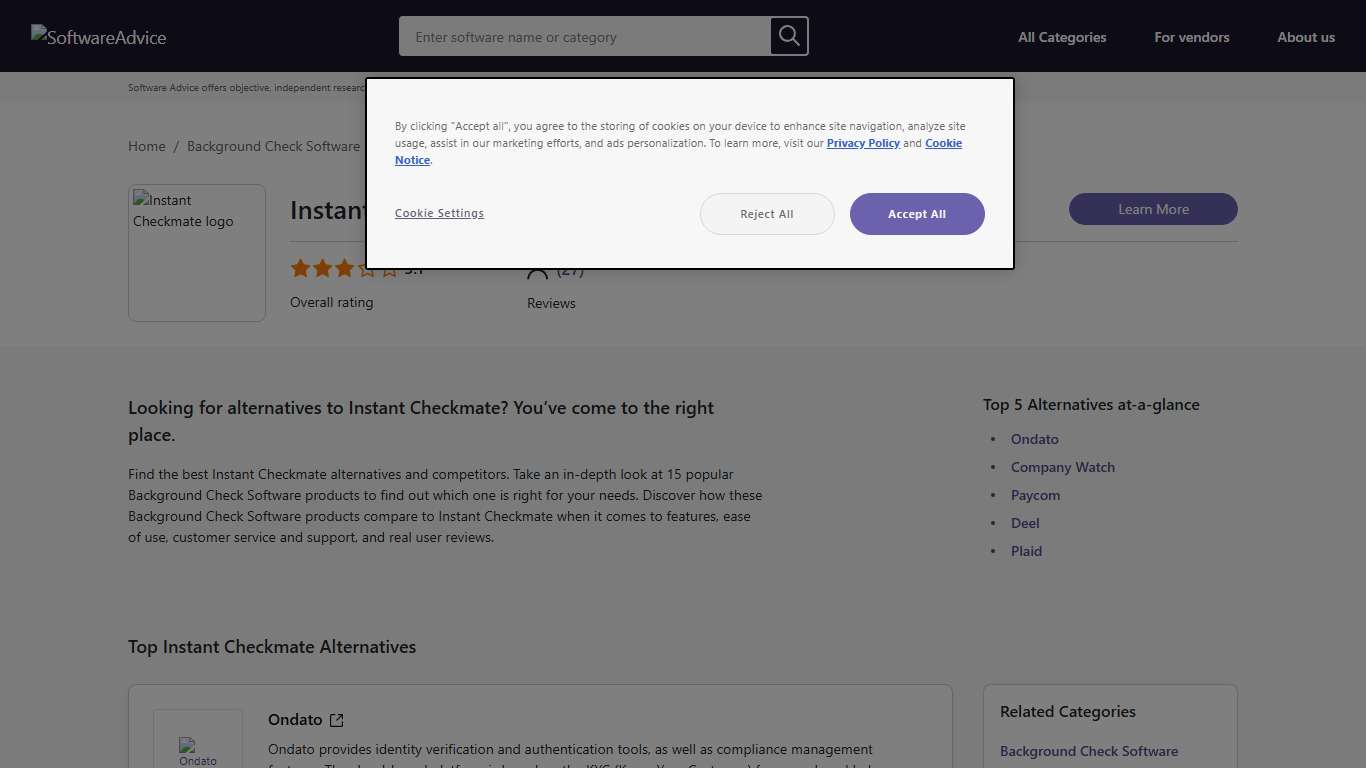Click the reviews people icon

[537, 268]
